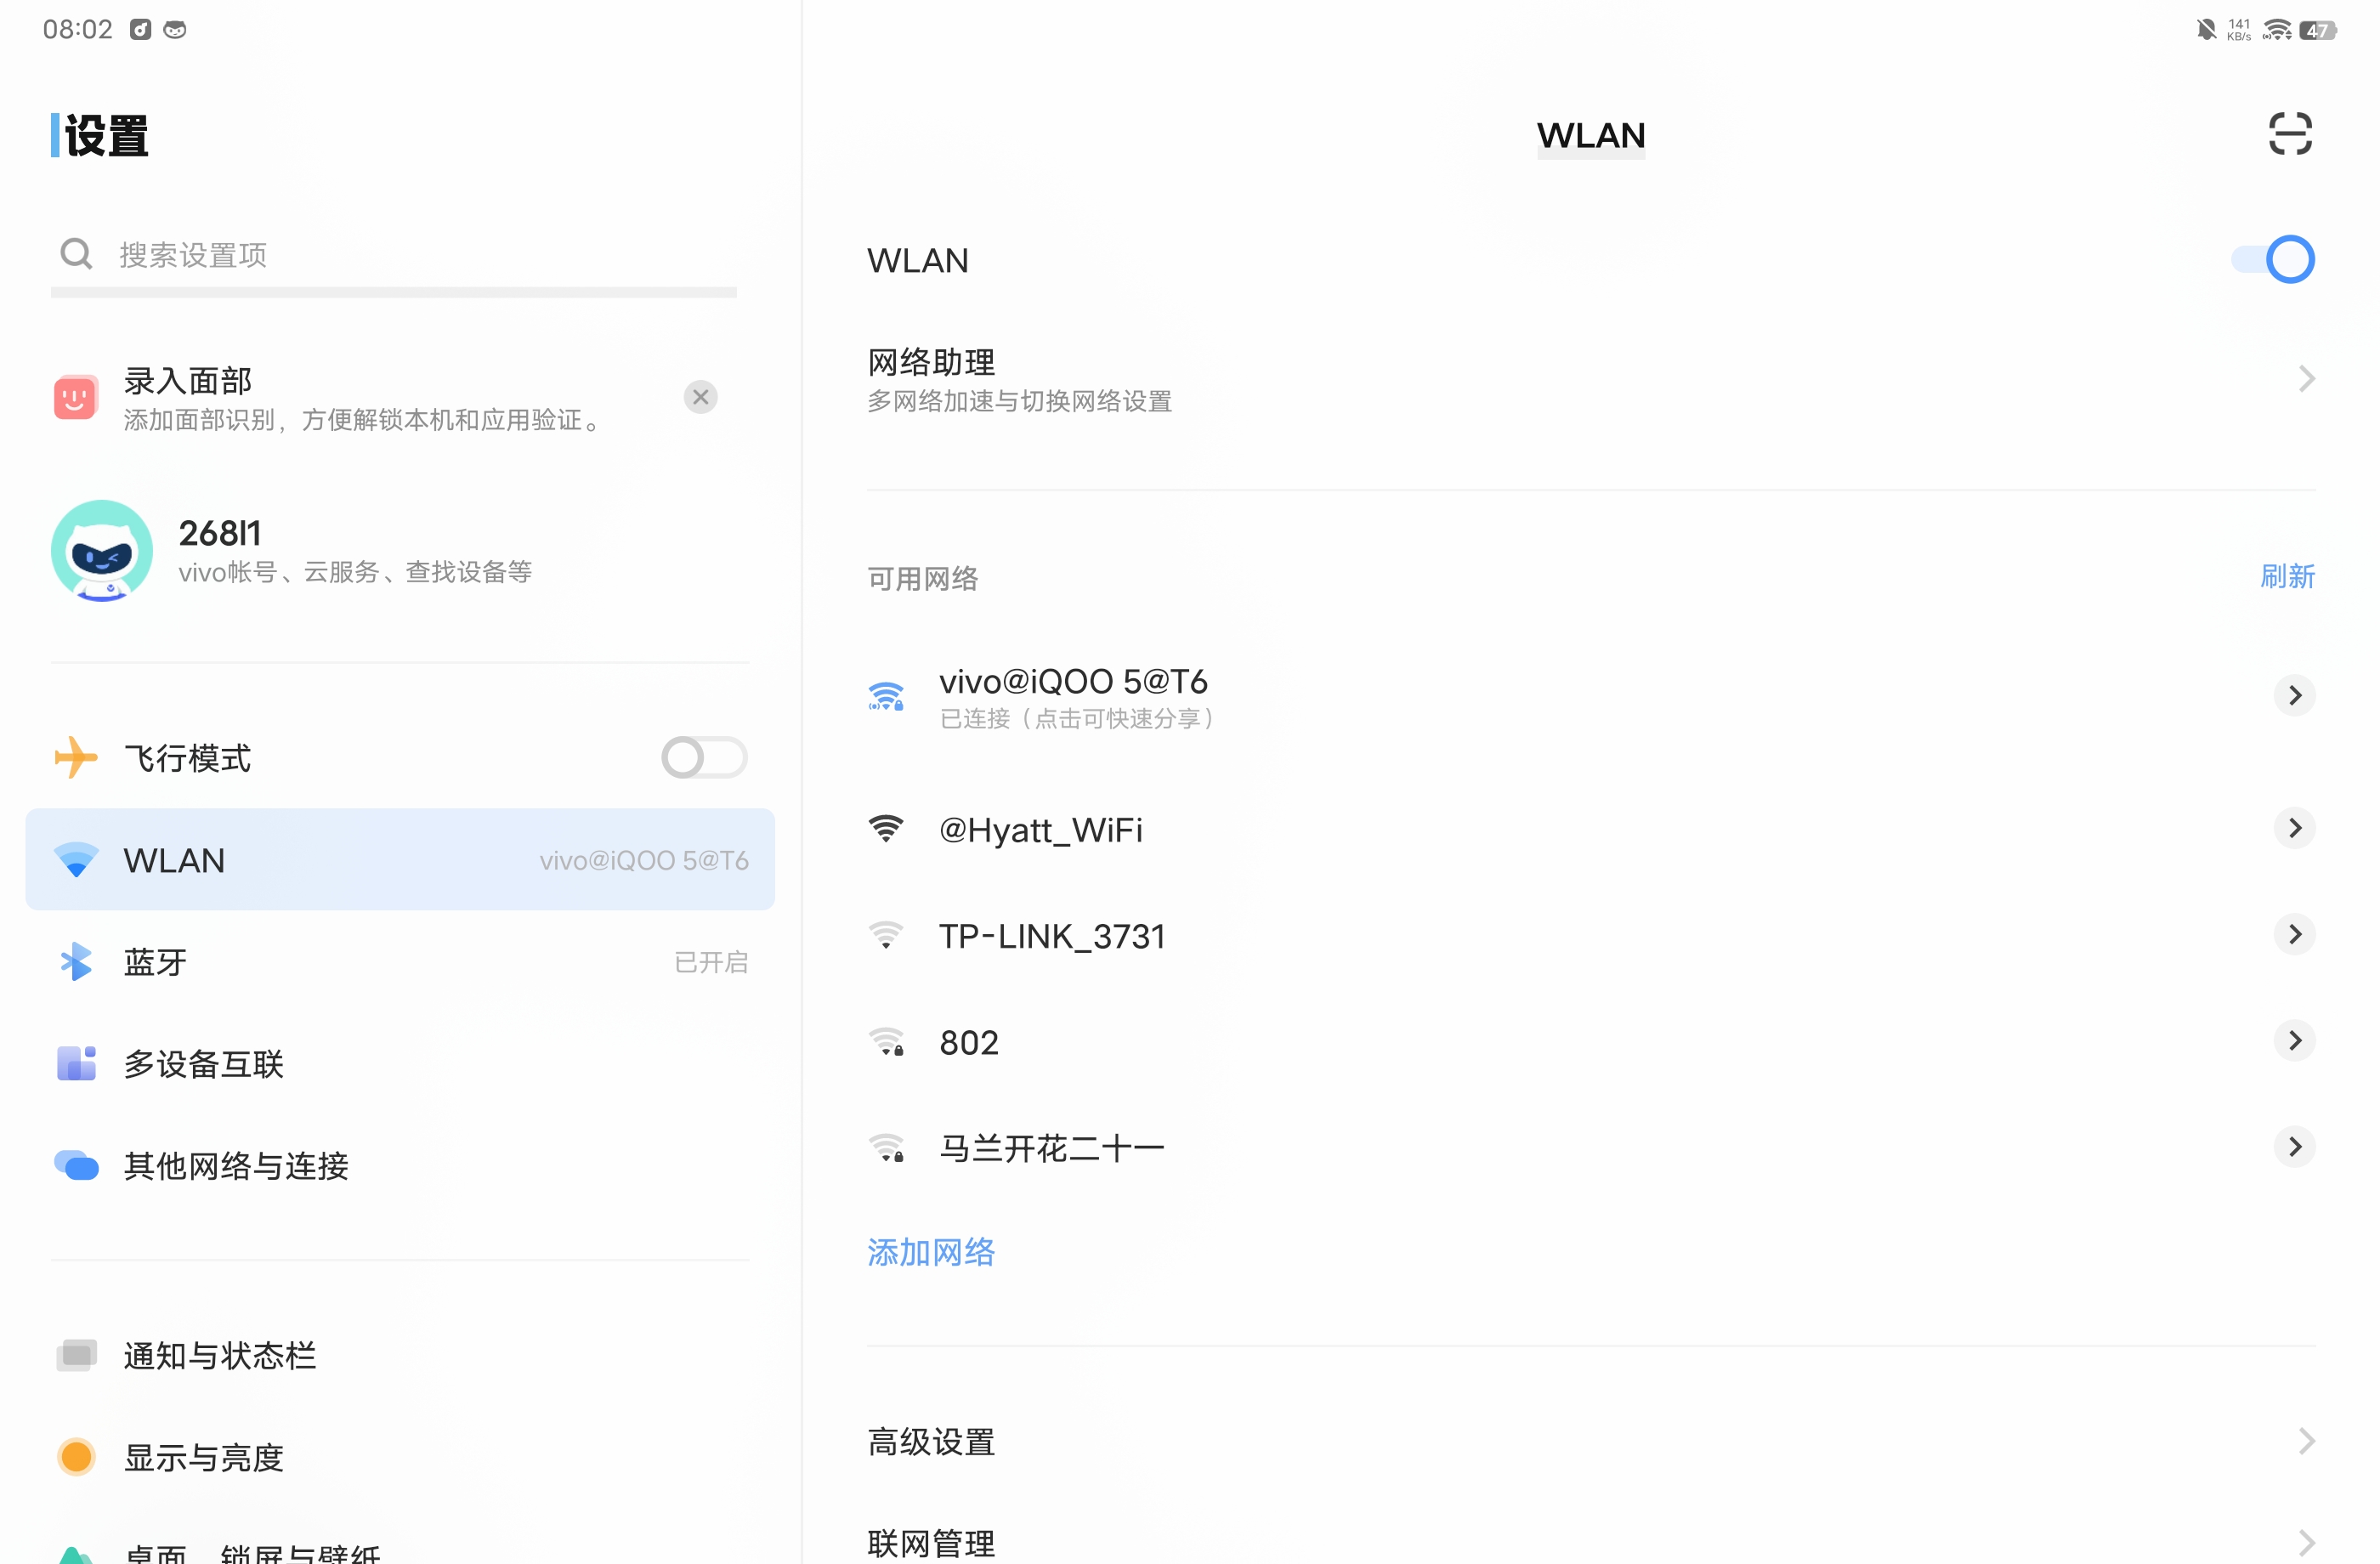Image resolution: width=2380 pixels, height=1564 pixels.
Task: Connect to the 802 network
Action: [x=1560, y=1042]
